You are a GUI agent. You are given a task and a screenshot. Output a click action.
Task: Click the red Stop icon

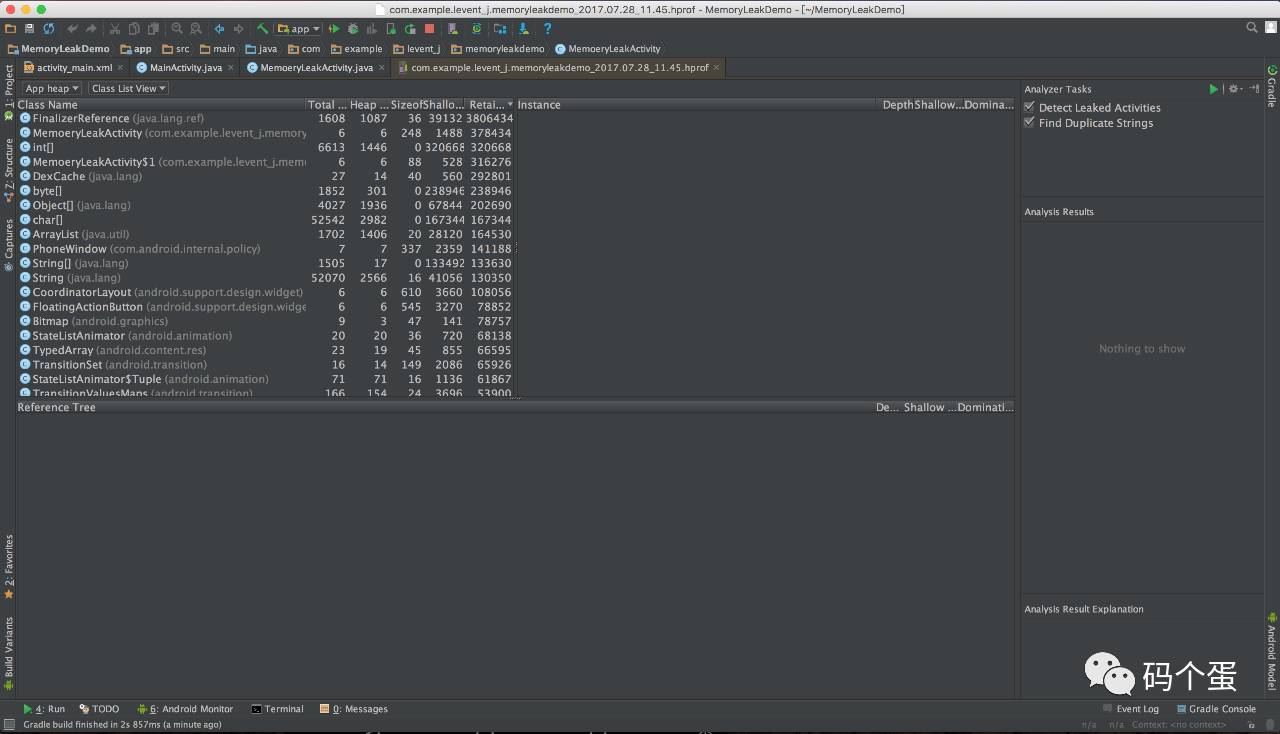(430, 29)
